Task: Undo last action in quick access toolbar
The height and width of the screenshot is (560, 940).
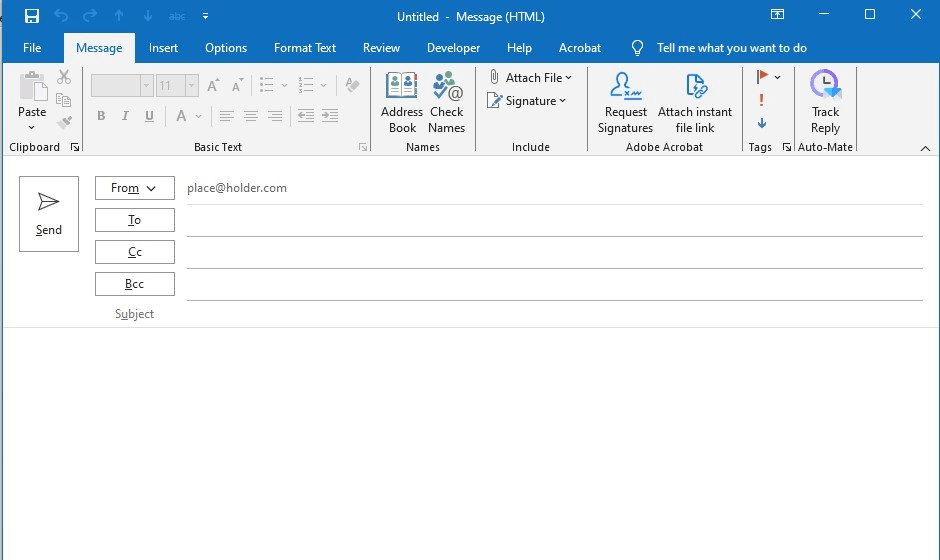Action: (x=61, y=16)
